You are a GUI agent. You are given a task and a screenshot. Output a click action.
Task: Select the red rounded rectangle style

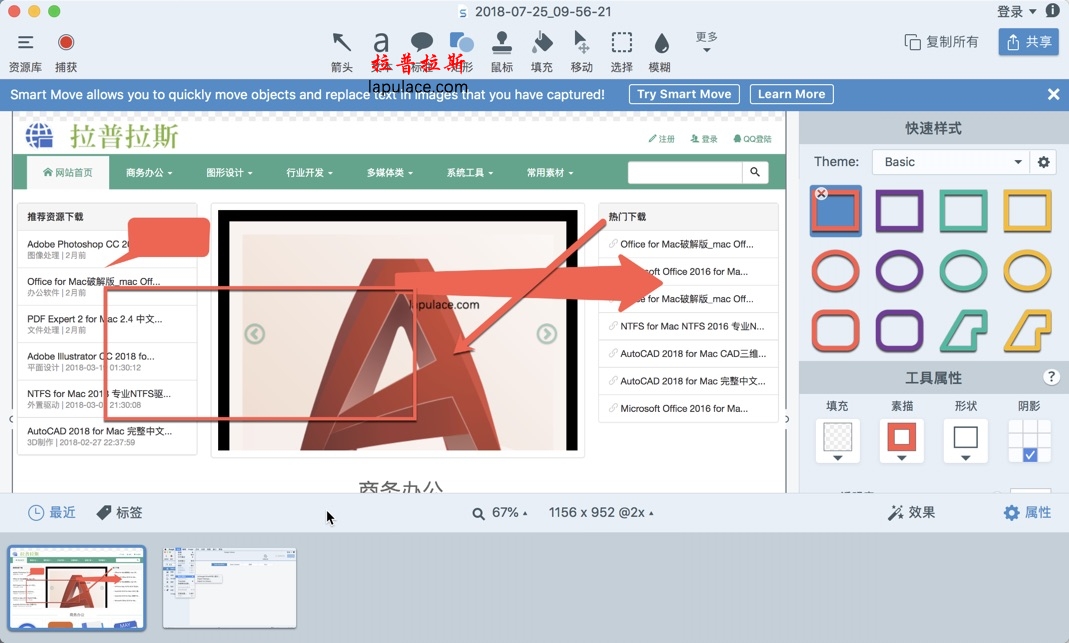click(x=835, y=331)
